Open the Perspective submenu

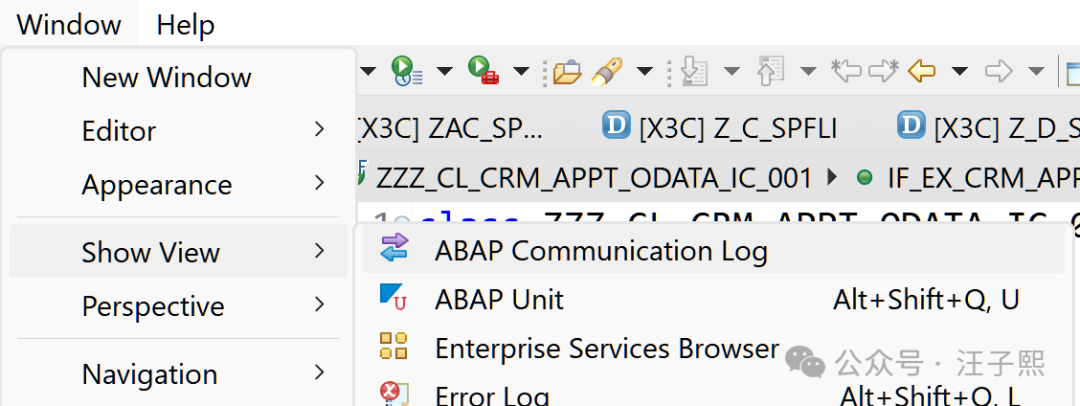[178, 305]
